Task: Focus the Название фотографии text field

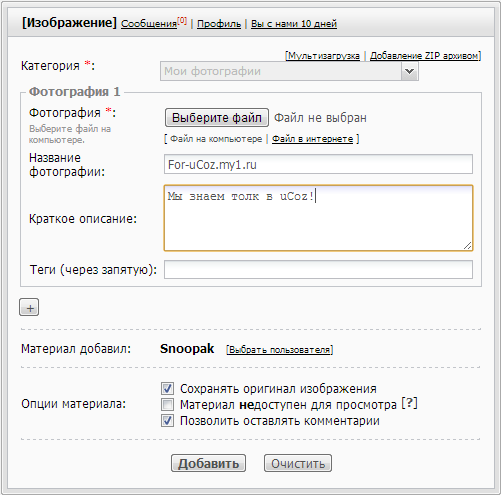Action: (x=318, y=164)
